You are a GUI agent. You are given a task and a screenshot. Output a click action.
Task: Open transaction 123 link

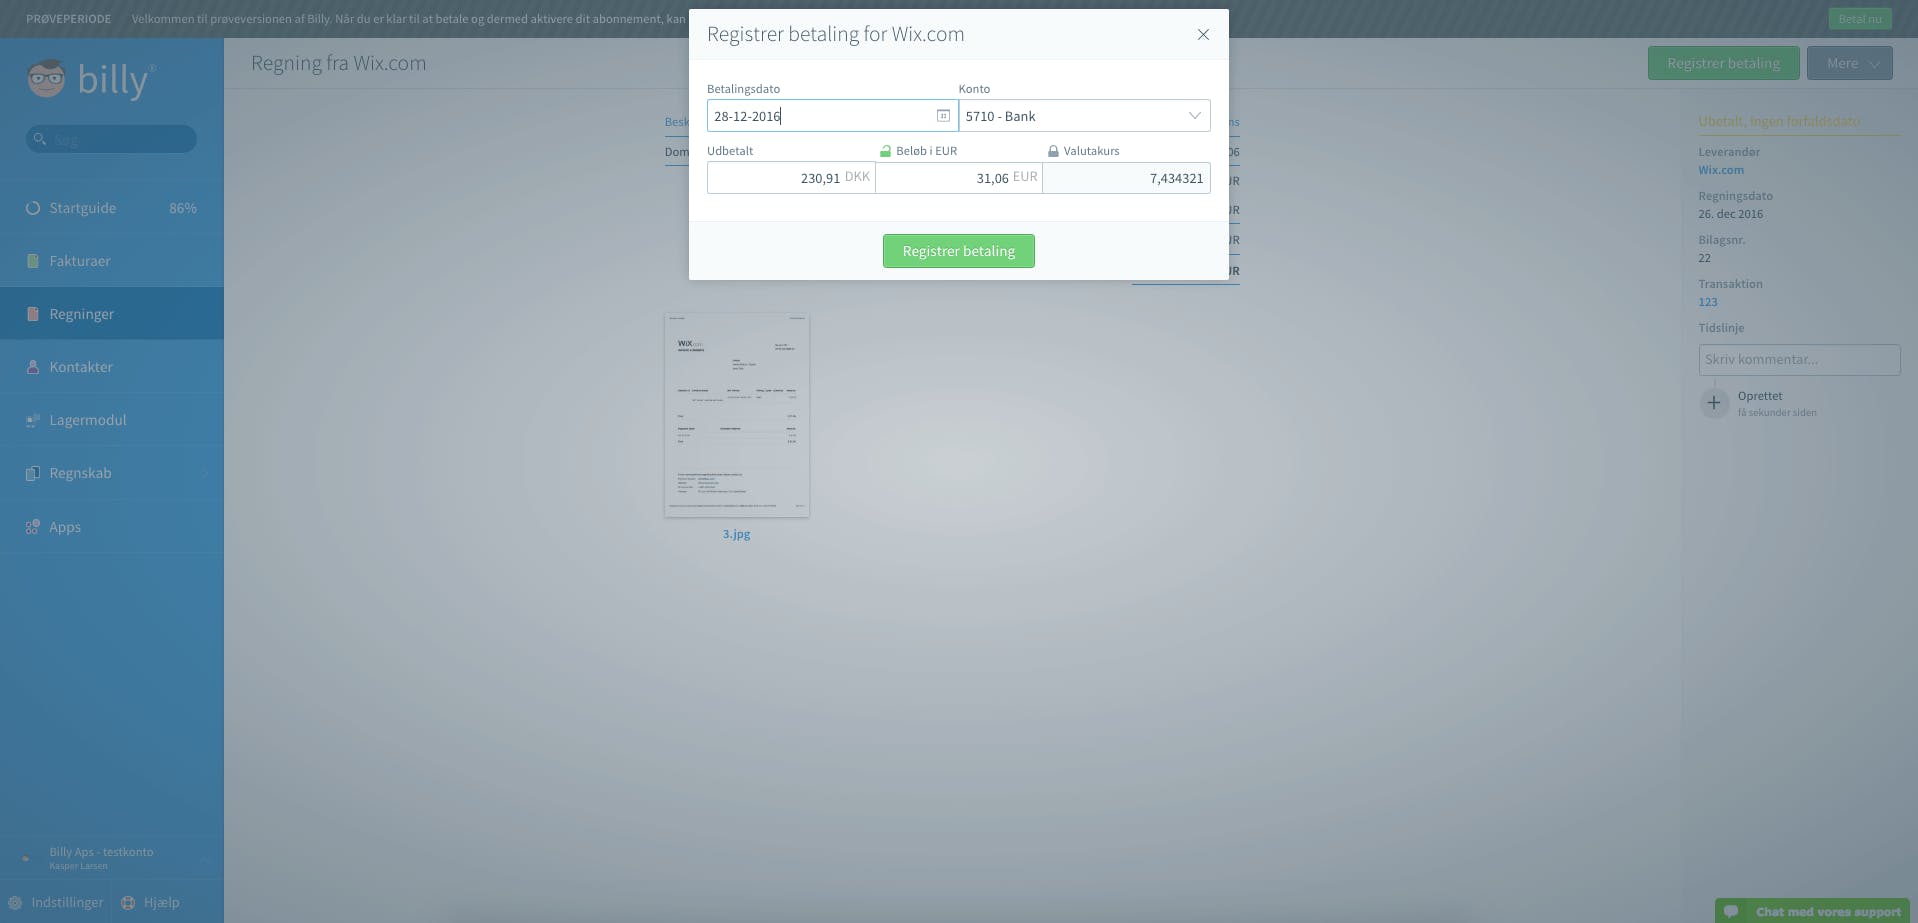click(x=1707, y=302)
